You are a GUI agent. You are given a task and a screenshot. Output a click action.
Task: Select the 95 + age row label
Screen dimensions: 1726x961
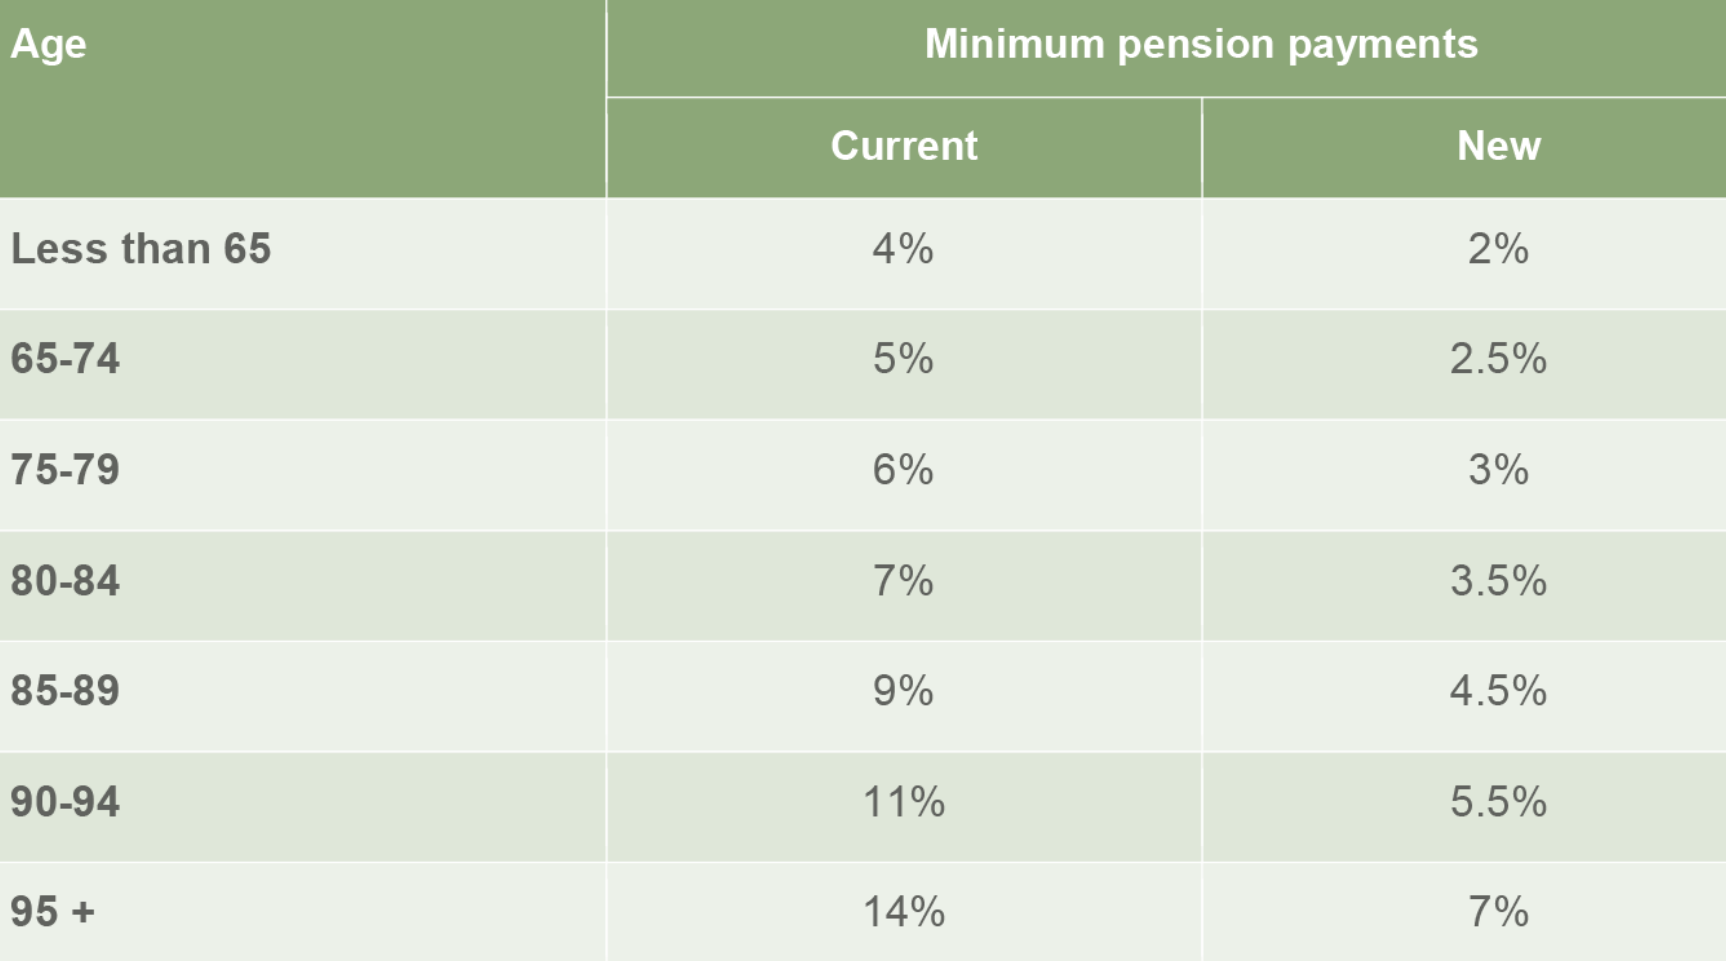[x=53, y=912]
